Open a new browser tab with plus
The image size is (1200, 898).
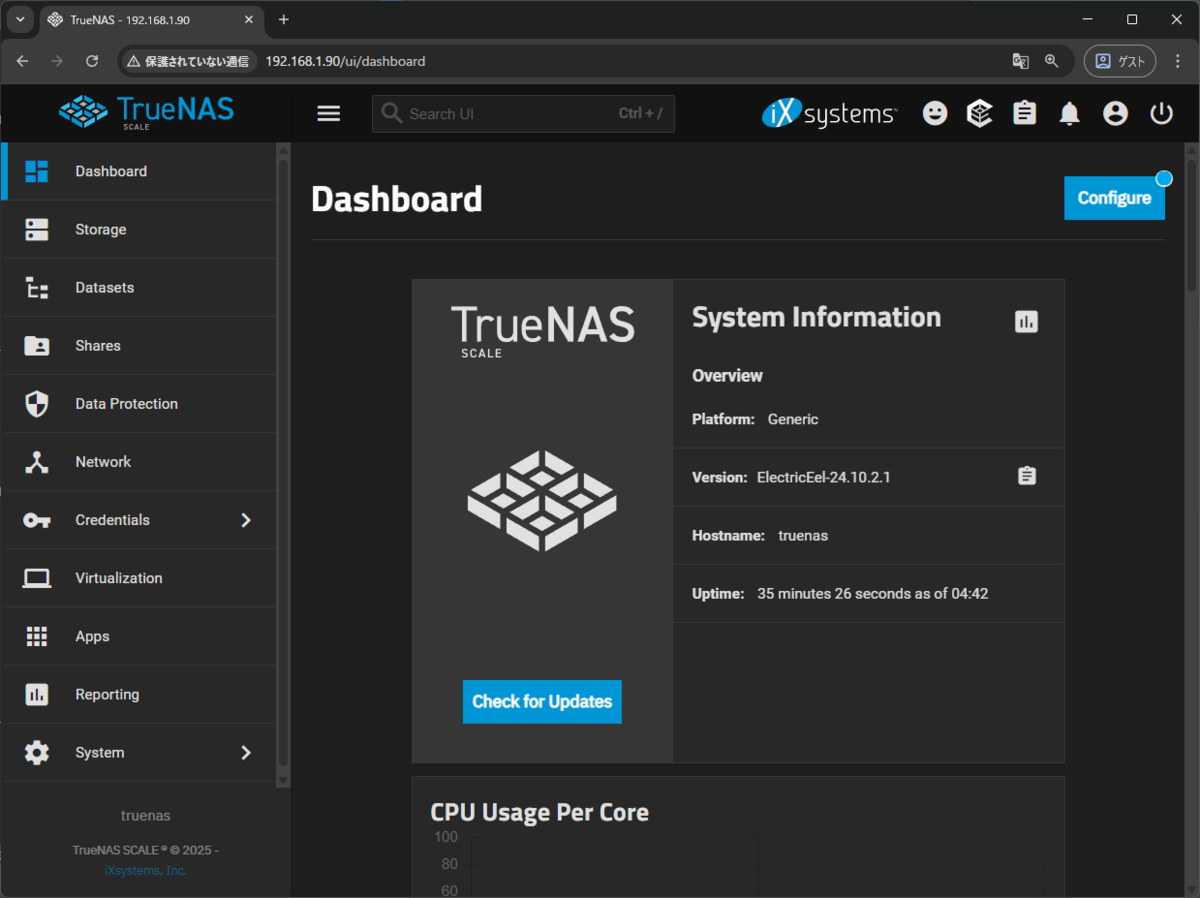click(x=284, y=19)
